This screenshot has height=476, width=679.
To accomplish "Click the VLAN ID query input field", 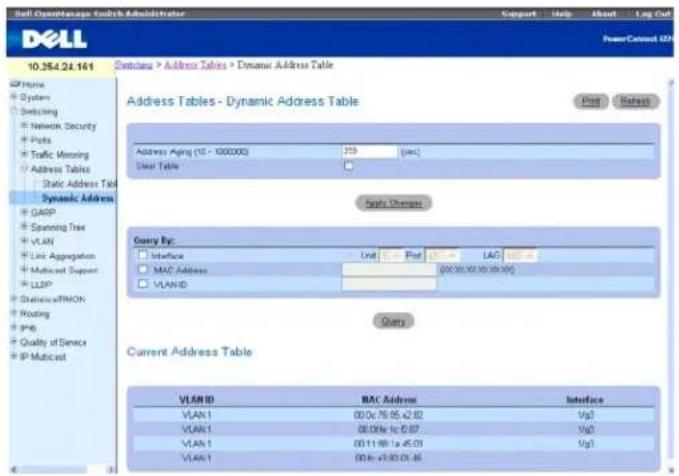I will 389,284.
